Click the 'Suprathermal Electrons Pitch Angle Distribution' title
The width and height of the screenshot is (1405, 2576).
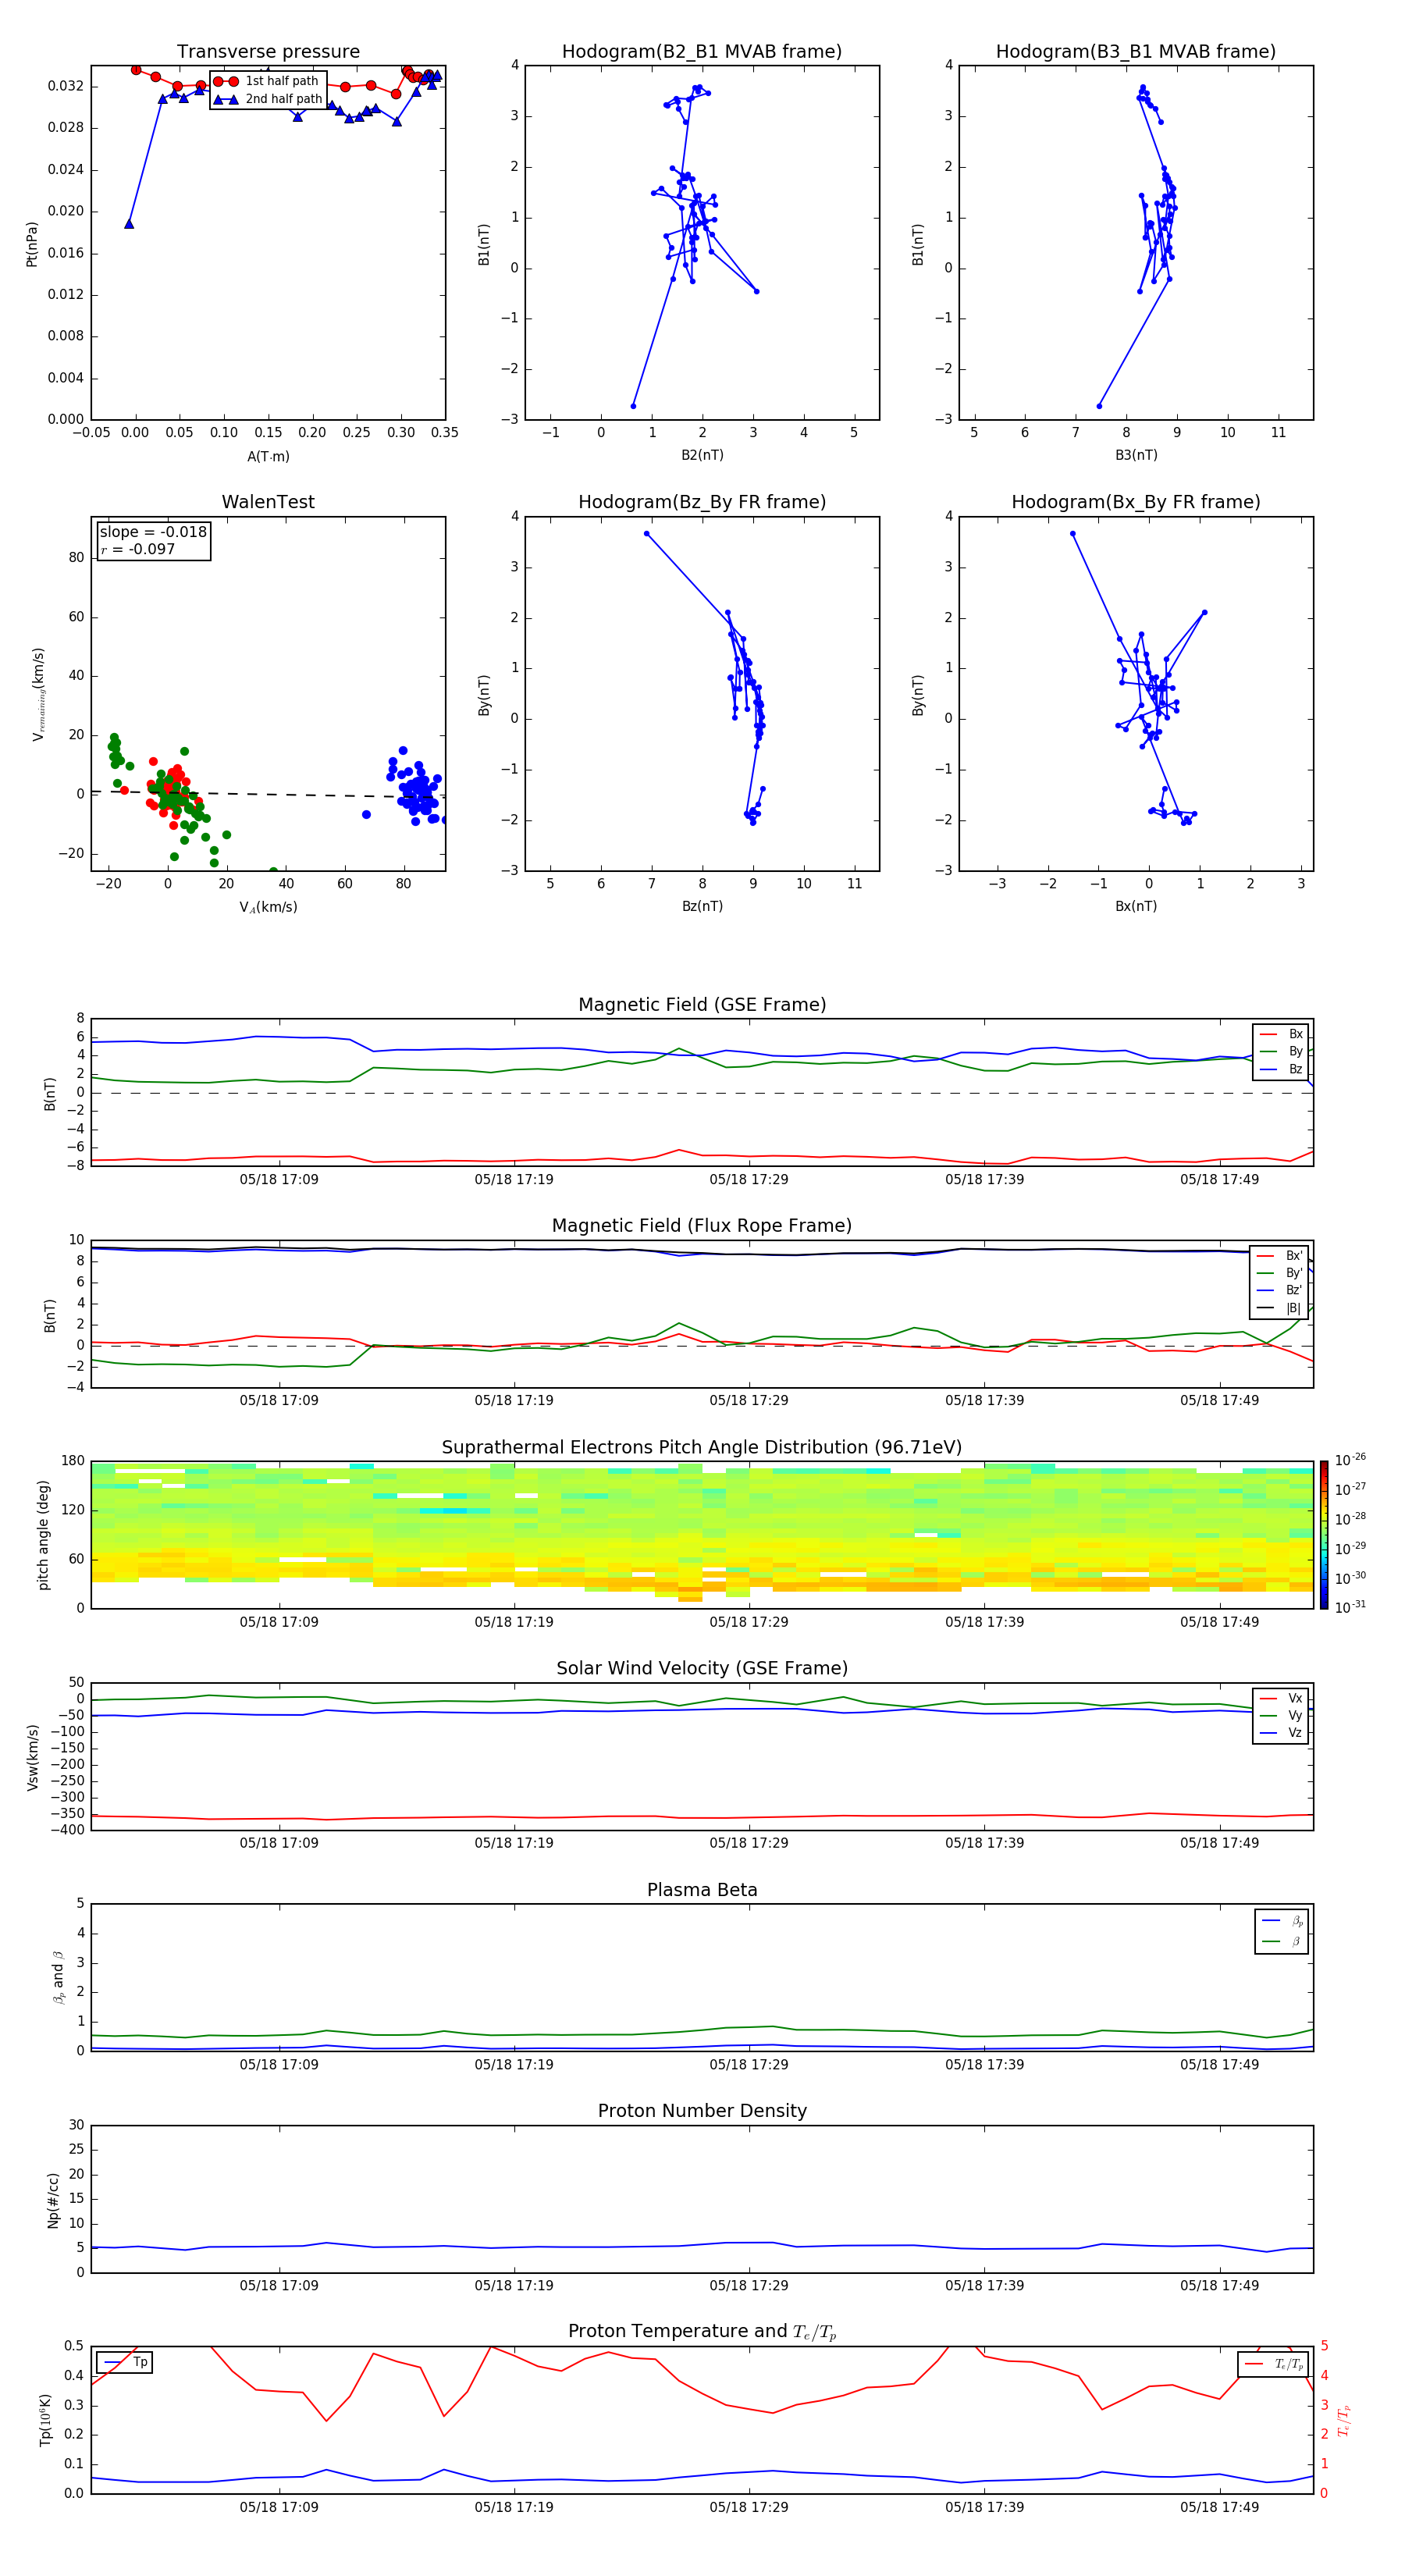click(x=702, y=1447)
